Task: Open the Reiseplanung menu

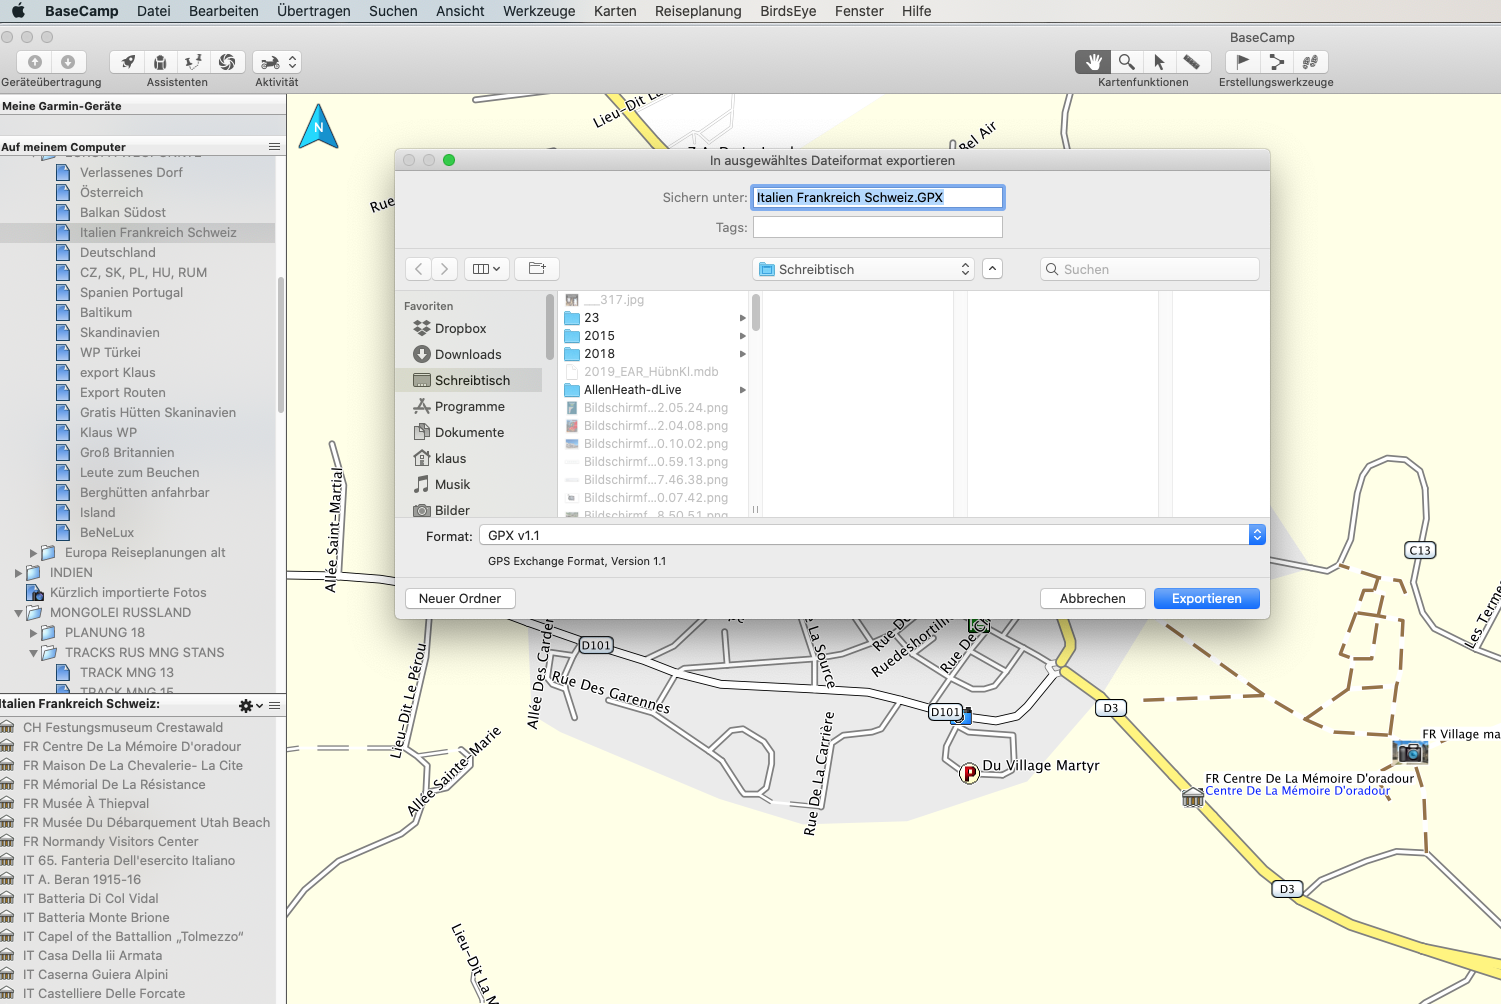Action: [x=698, y=11]
